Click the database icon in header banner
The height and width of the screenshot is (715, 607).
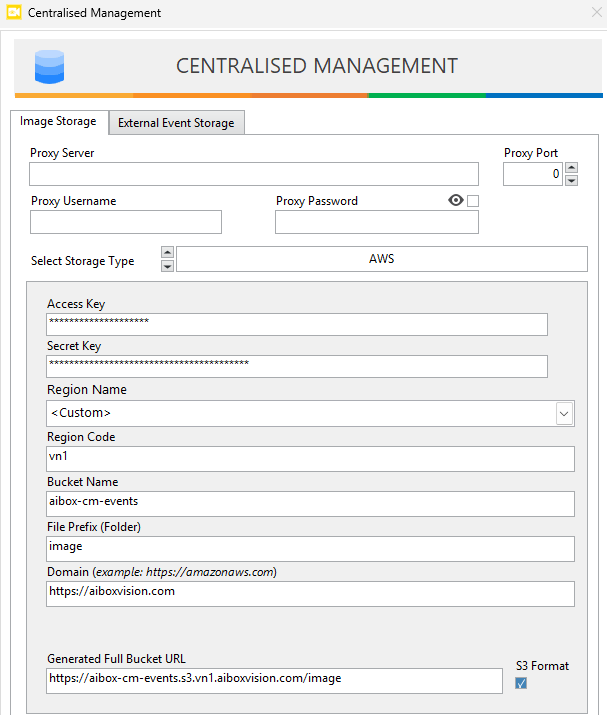(48, 66)
